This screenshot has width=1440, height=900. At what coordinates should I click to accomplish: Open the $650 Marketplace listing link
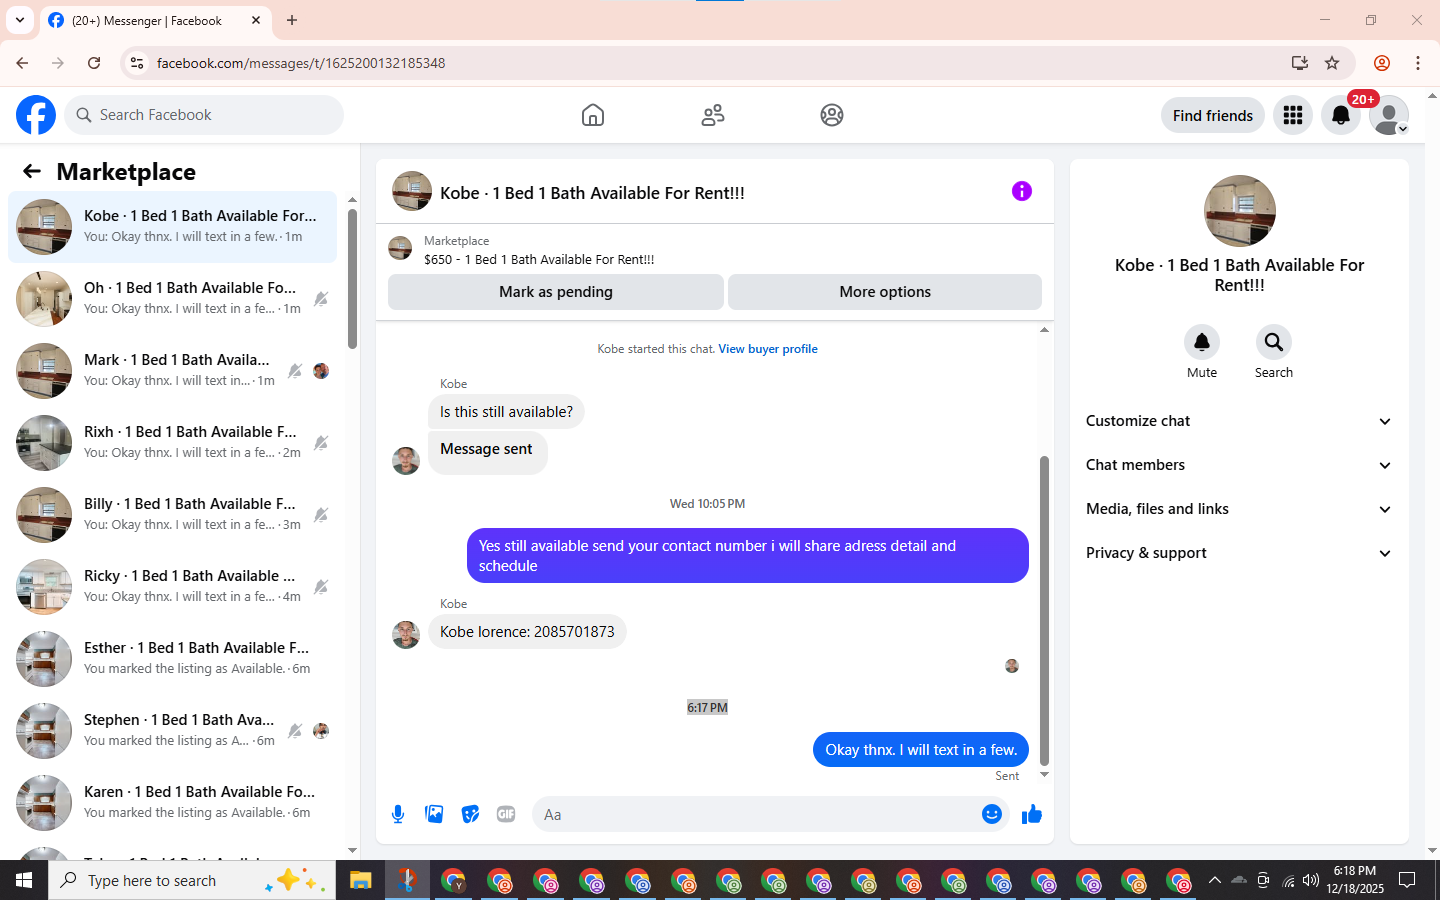click(x=539, y=259)
